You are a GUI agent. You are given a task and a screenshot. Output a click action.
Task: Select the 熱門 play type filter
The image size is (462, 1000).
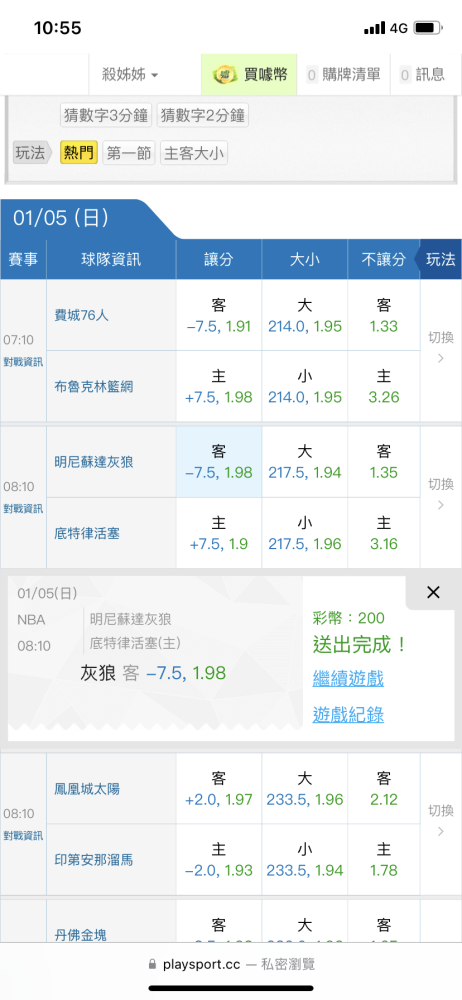click(79, 153)
